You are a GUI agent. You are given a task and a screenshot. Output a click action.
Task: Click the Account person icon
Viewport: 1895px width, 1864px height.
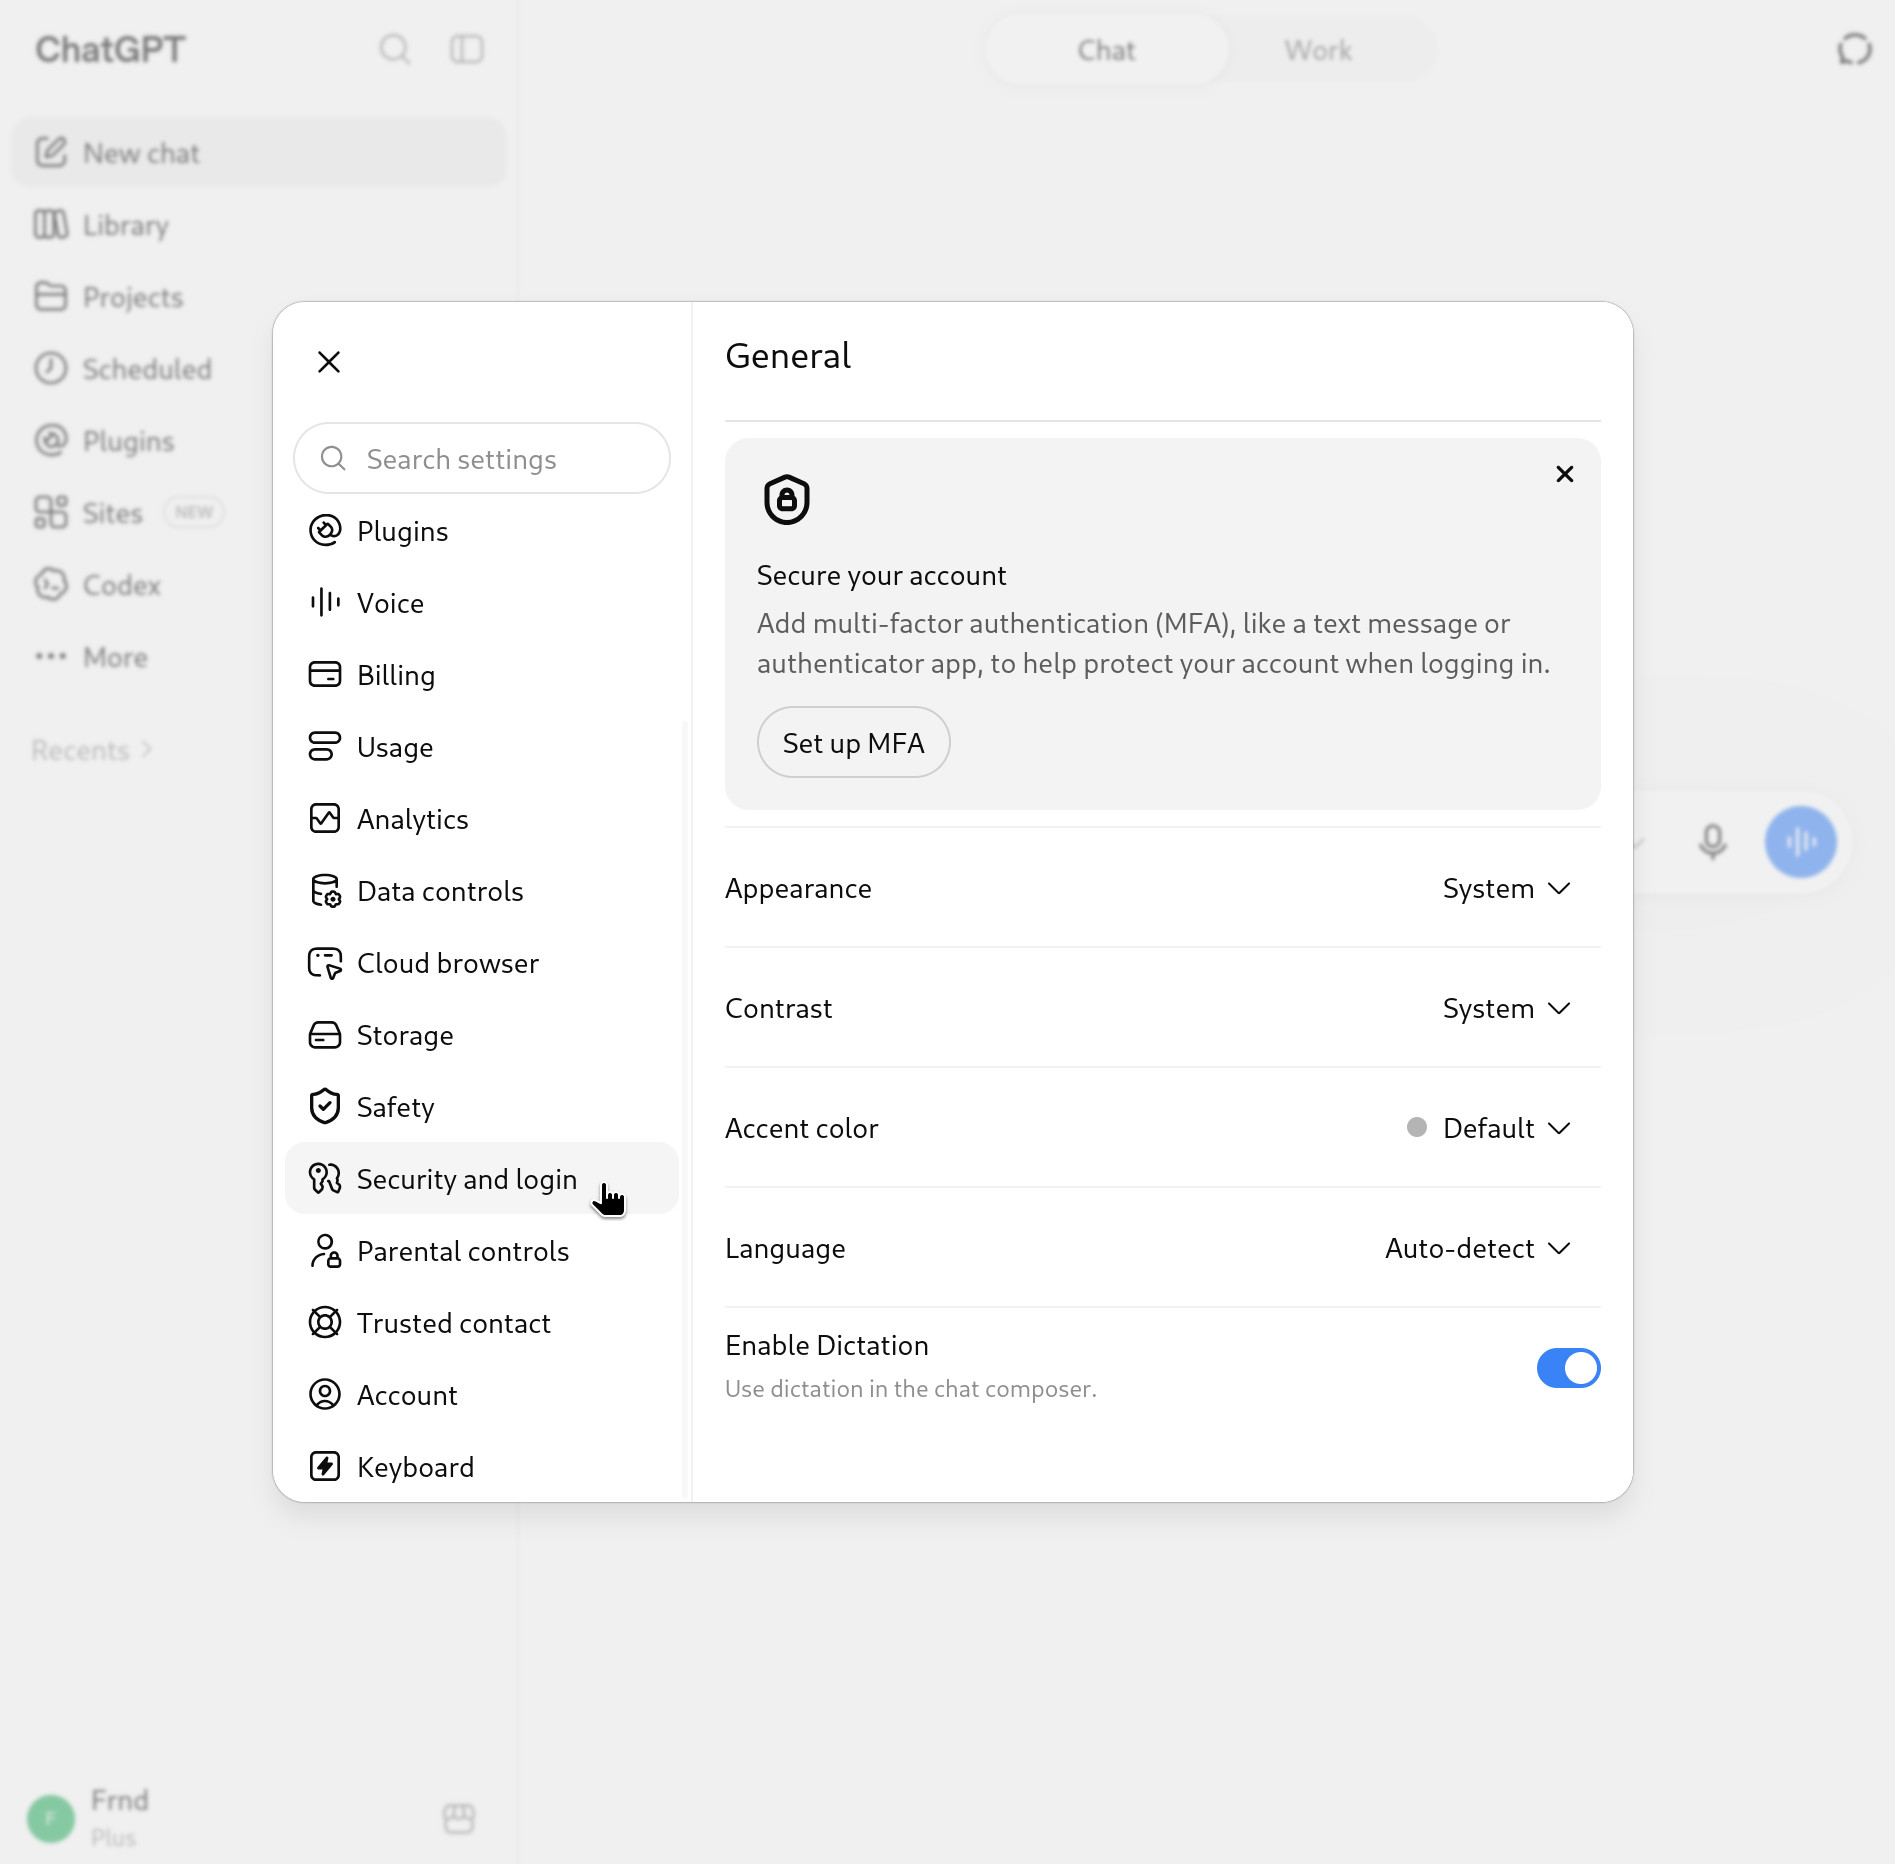325,1395
